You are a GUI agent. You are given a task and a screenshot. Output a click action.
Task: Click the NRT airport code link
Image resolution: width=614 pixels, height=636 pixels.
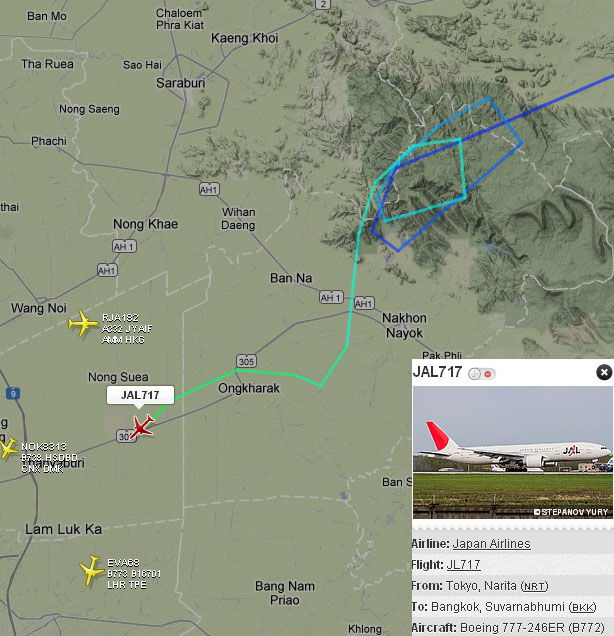535,586
